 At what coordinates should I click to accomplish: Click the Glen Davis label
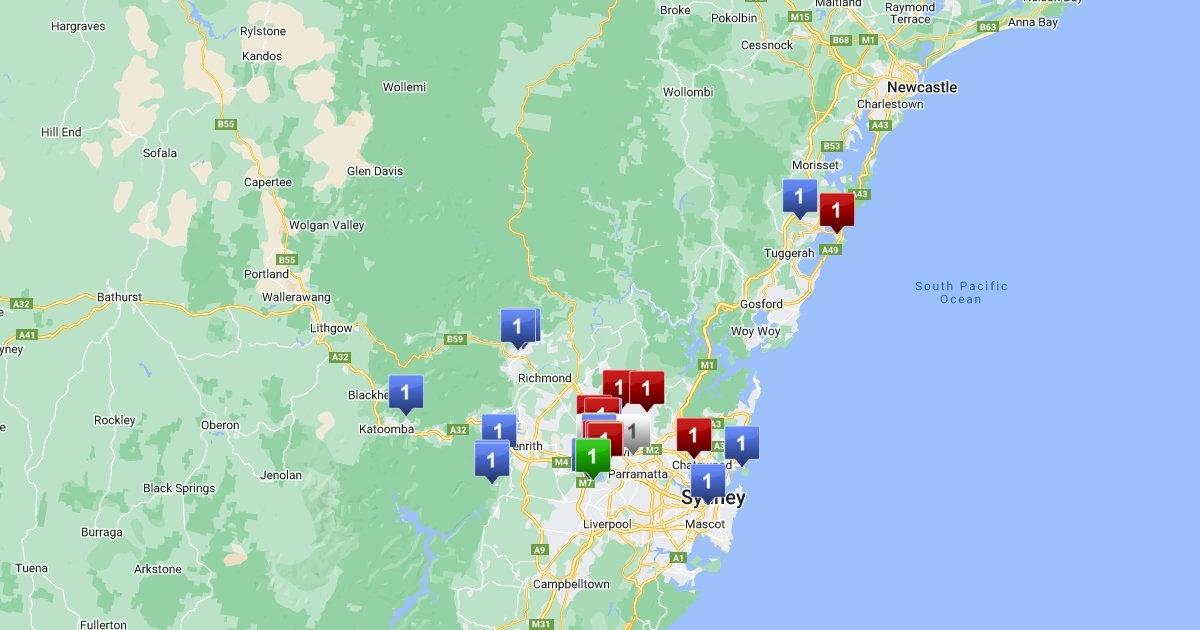pyautogui.click(x=375, y=171)
